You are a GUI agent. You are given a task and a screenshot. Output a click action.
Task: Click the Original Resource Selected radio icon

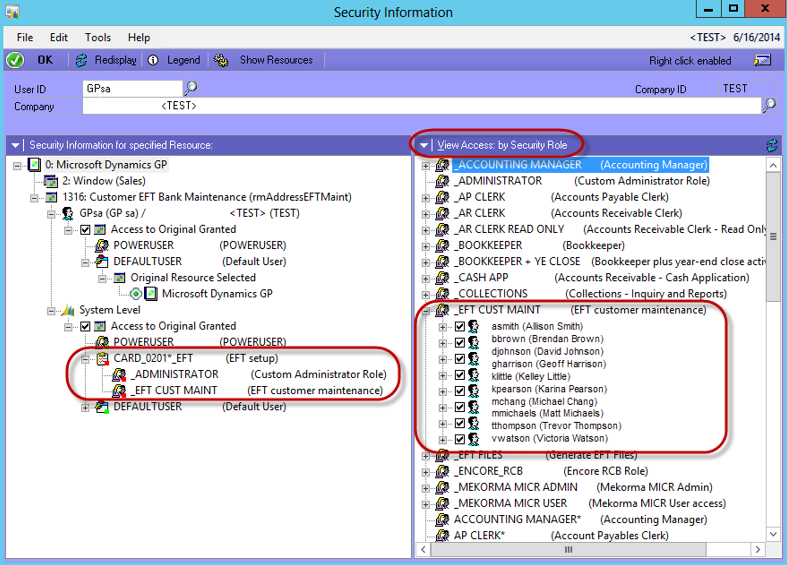pyautogui.click(x=136, y=294)
